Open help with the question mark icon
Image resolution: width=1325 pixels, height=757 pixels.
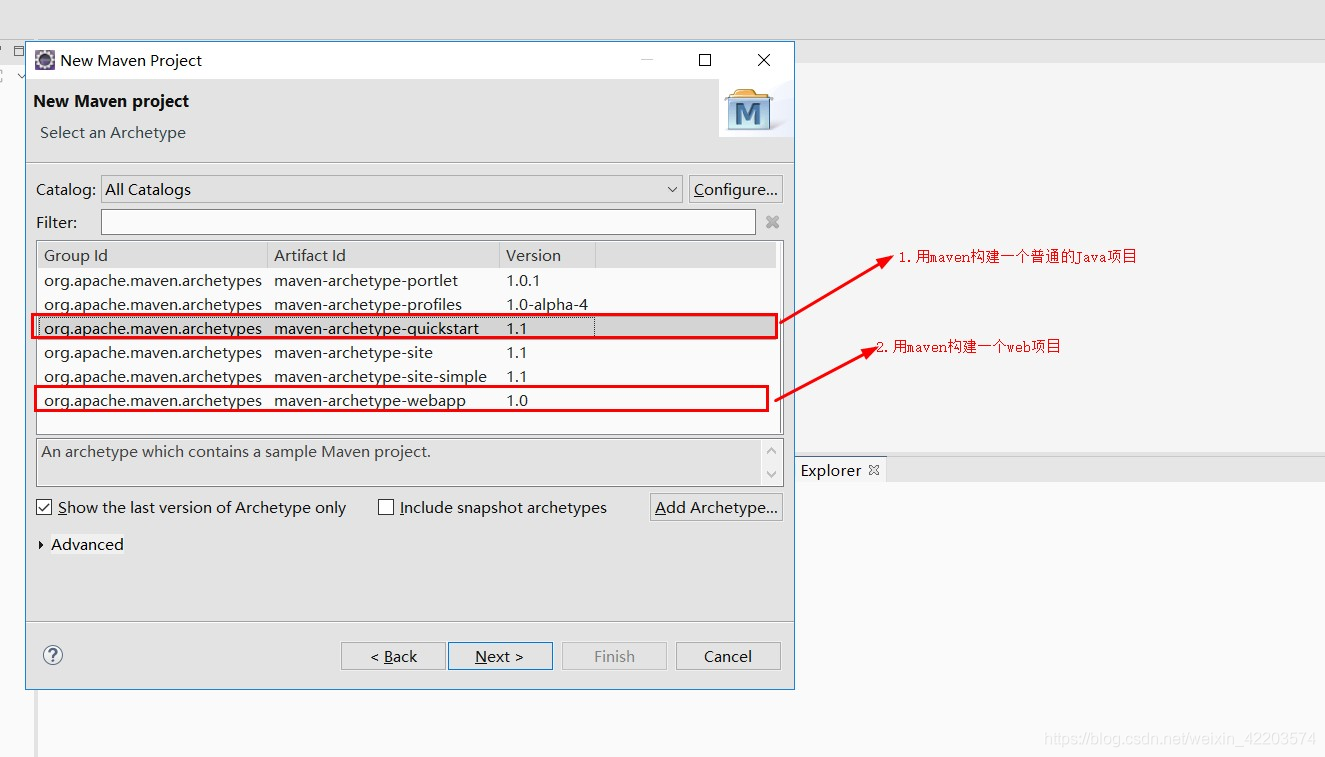click(53, 655)
